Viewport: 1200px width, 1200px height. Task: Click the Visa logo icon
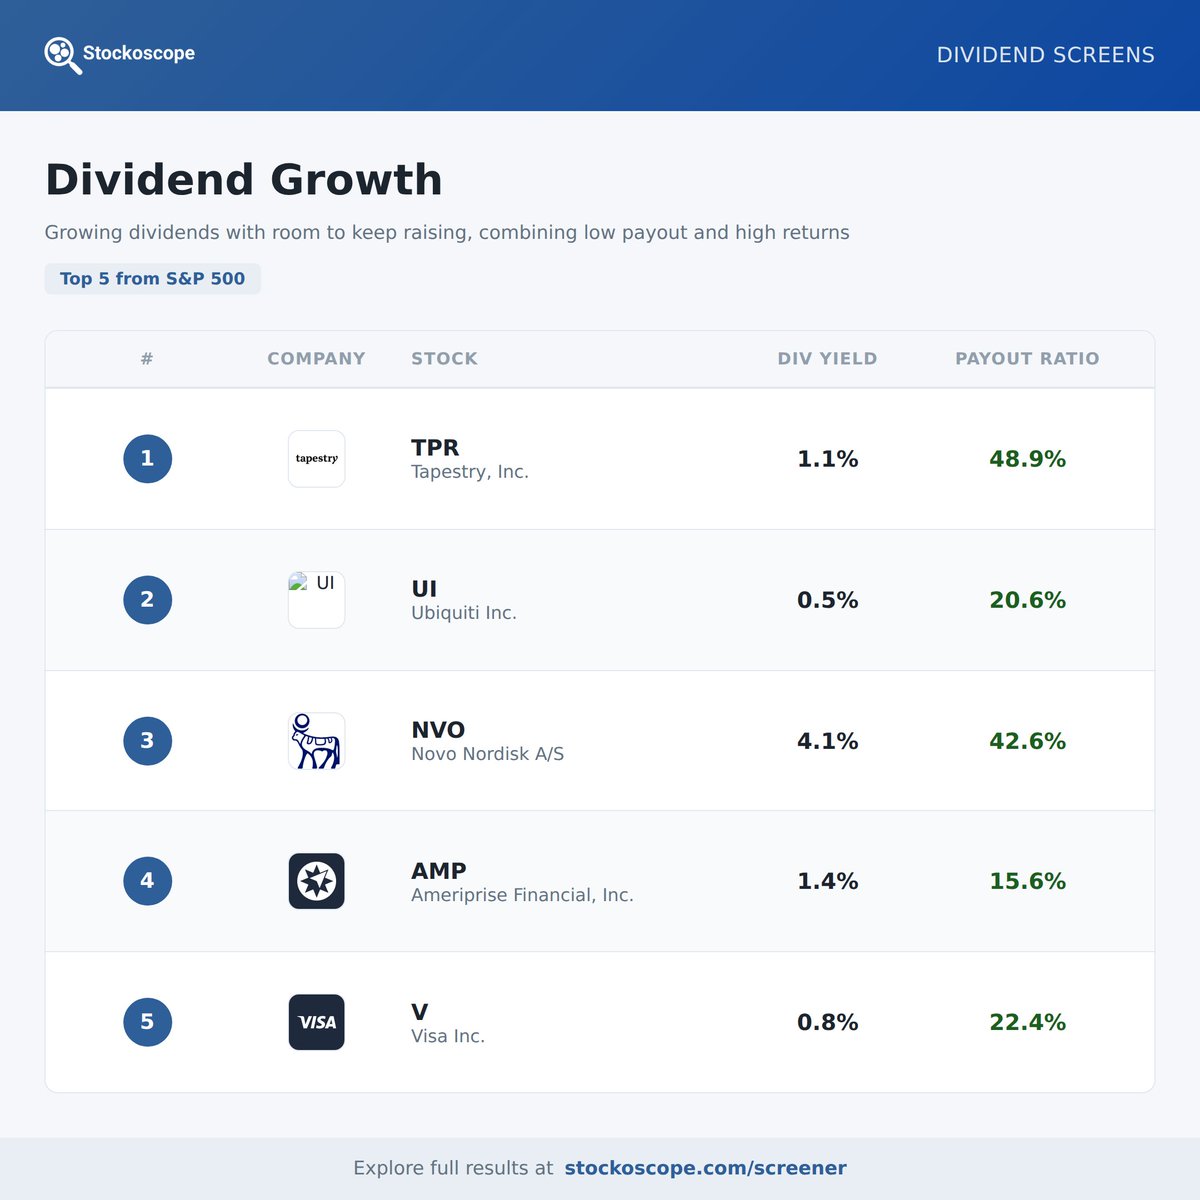tap(317, 1022)
